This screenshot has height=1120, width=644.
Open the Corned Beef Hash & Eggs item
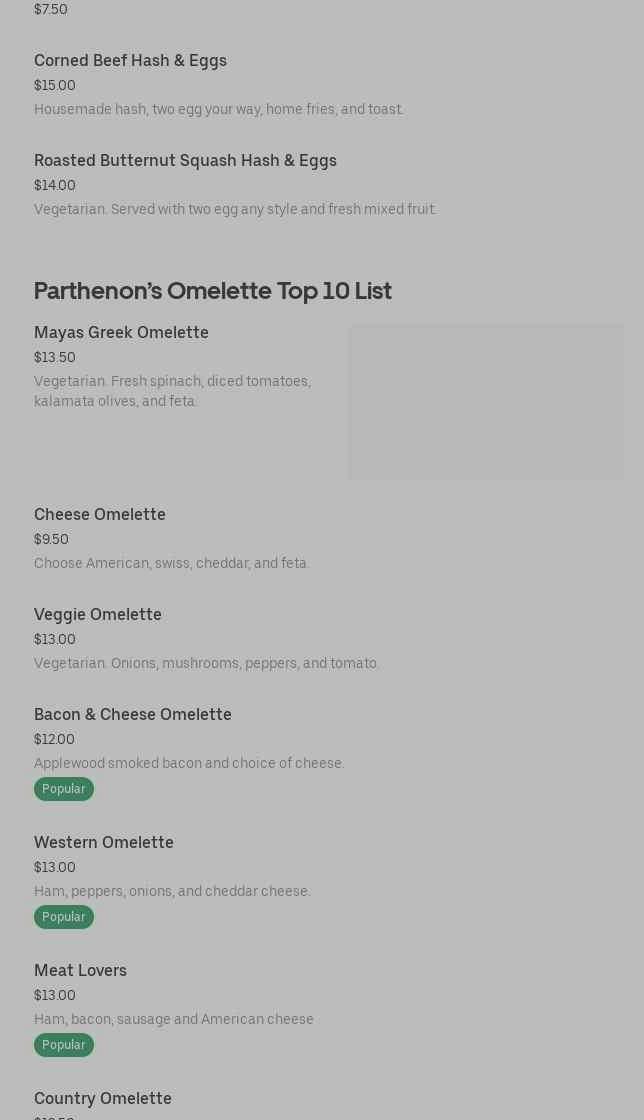(x=130, y=60)
